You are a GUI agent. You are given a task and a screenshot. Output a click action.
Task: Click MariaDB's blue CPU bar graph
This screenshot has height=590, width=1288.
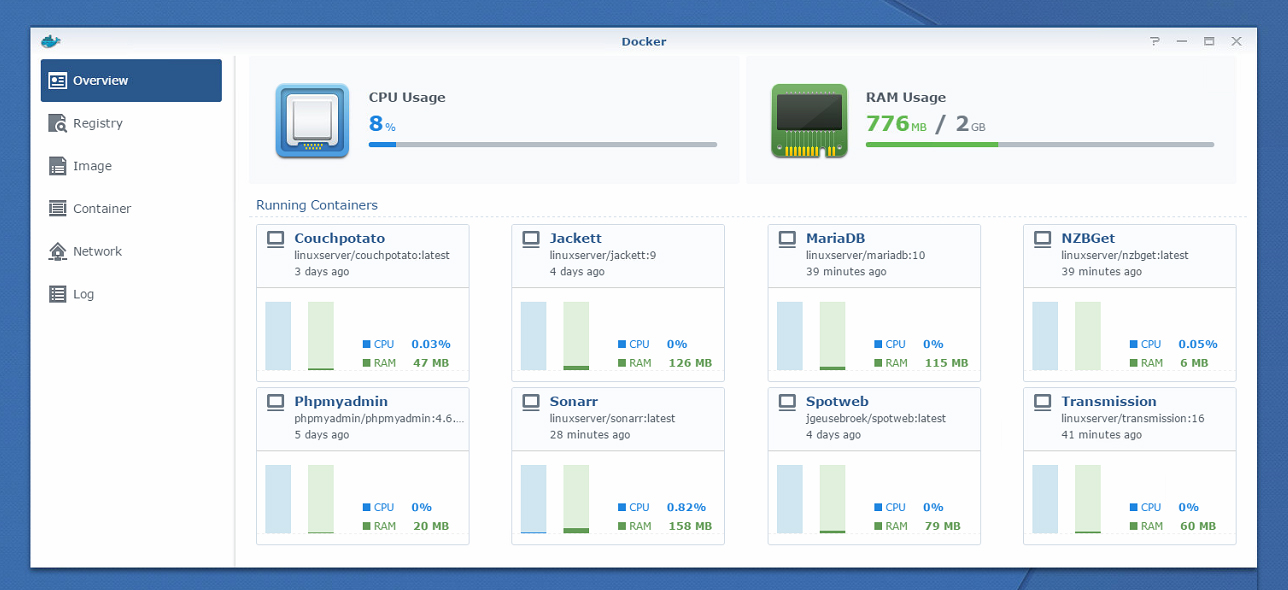(790, 336)
